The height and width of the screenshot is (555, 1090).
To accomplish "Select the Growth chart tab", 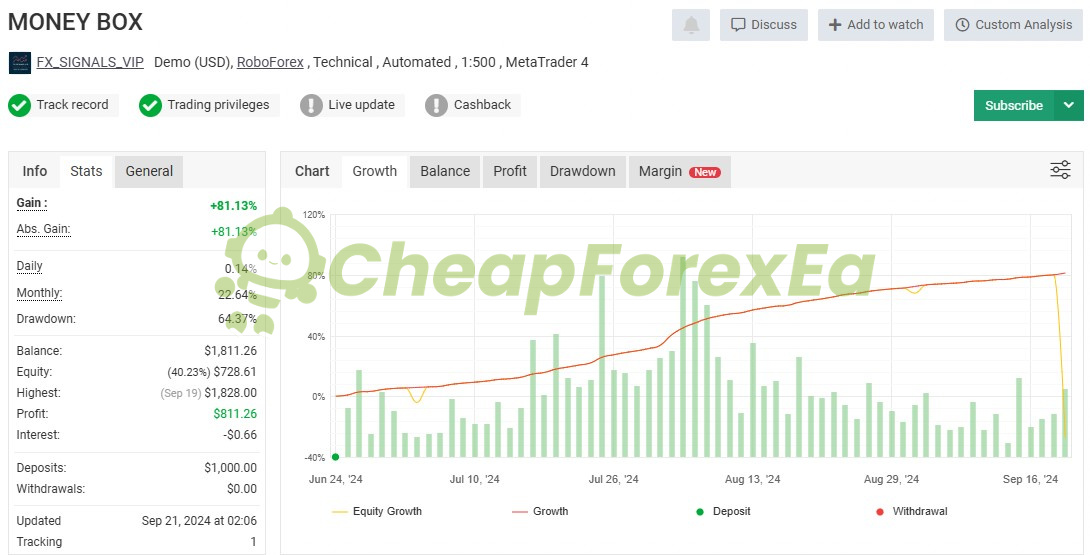I will (375, 171).
